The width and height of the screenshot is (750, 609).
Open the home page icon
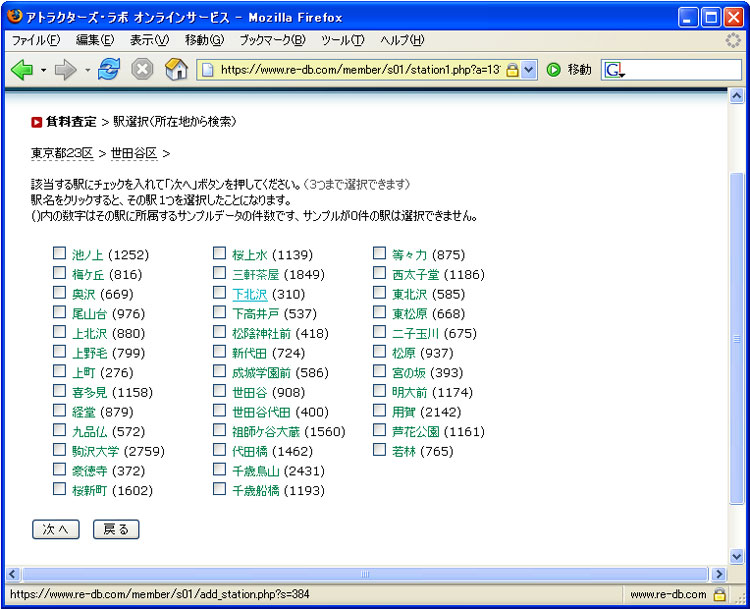(176, 70)
